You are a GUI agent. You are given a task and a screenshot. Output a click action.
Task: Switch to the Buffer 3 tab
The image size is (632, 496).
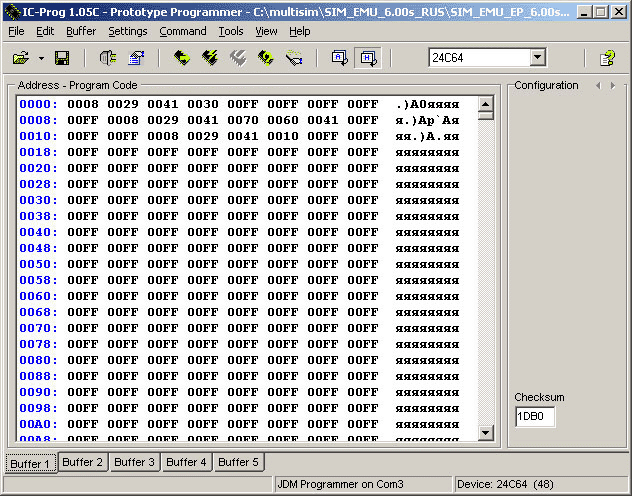(133, 462)
